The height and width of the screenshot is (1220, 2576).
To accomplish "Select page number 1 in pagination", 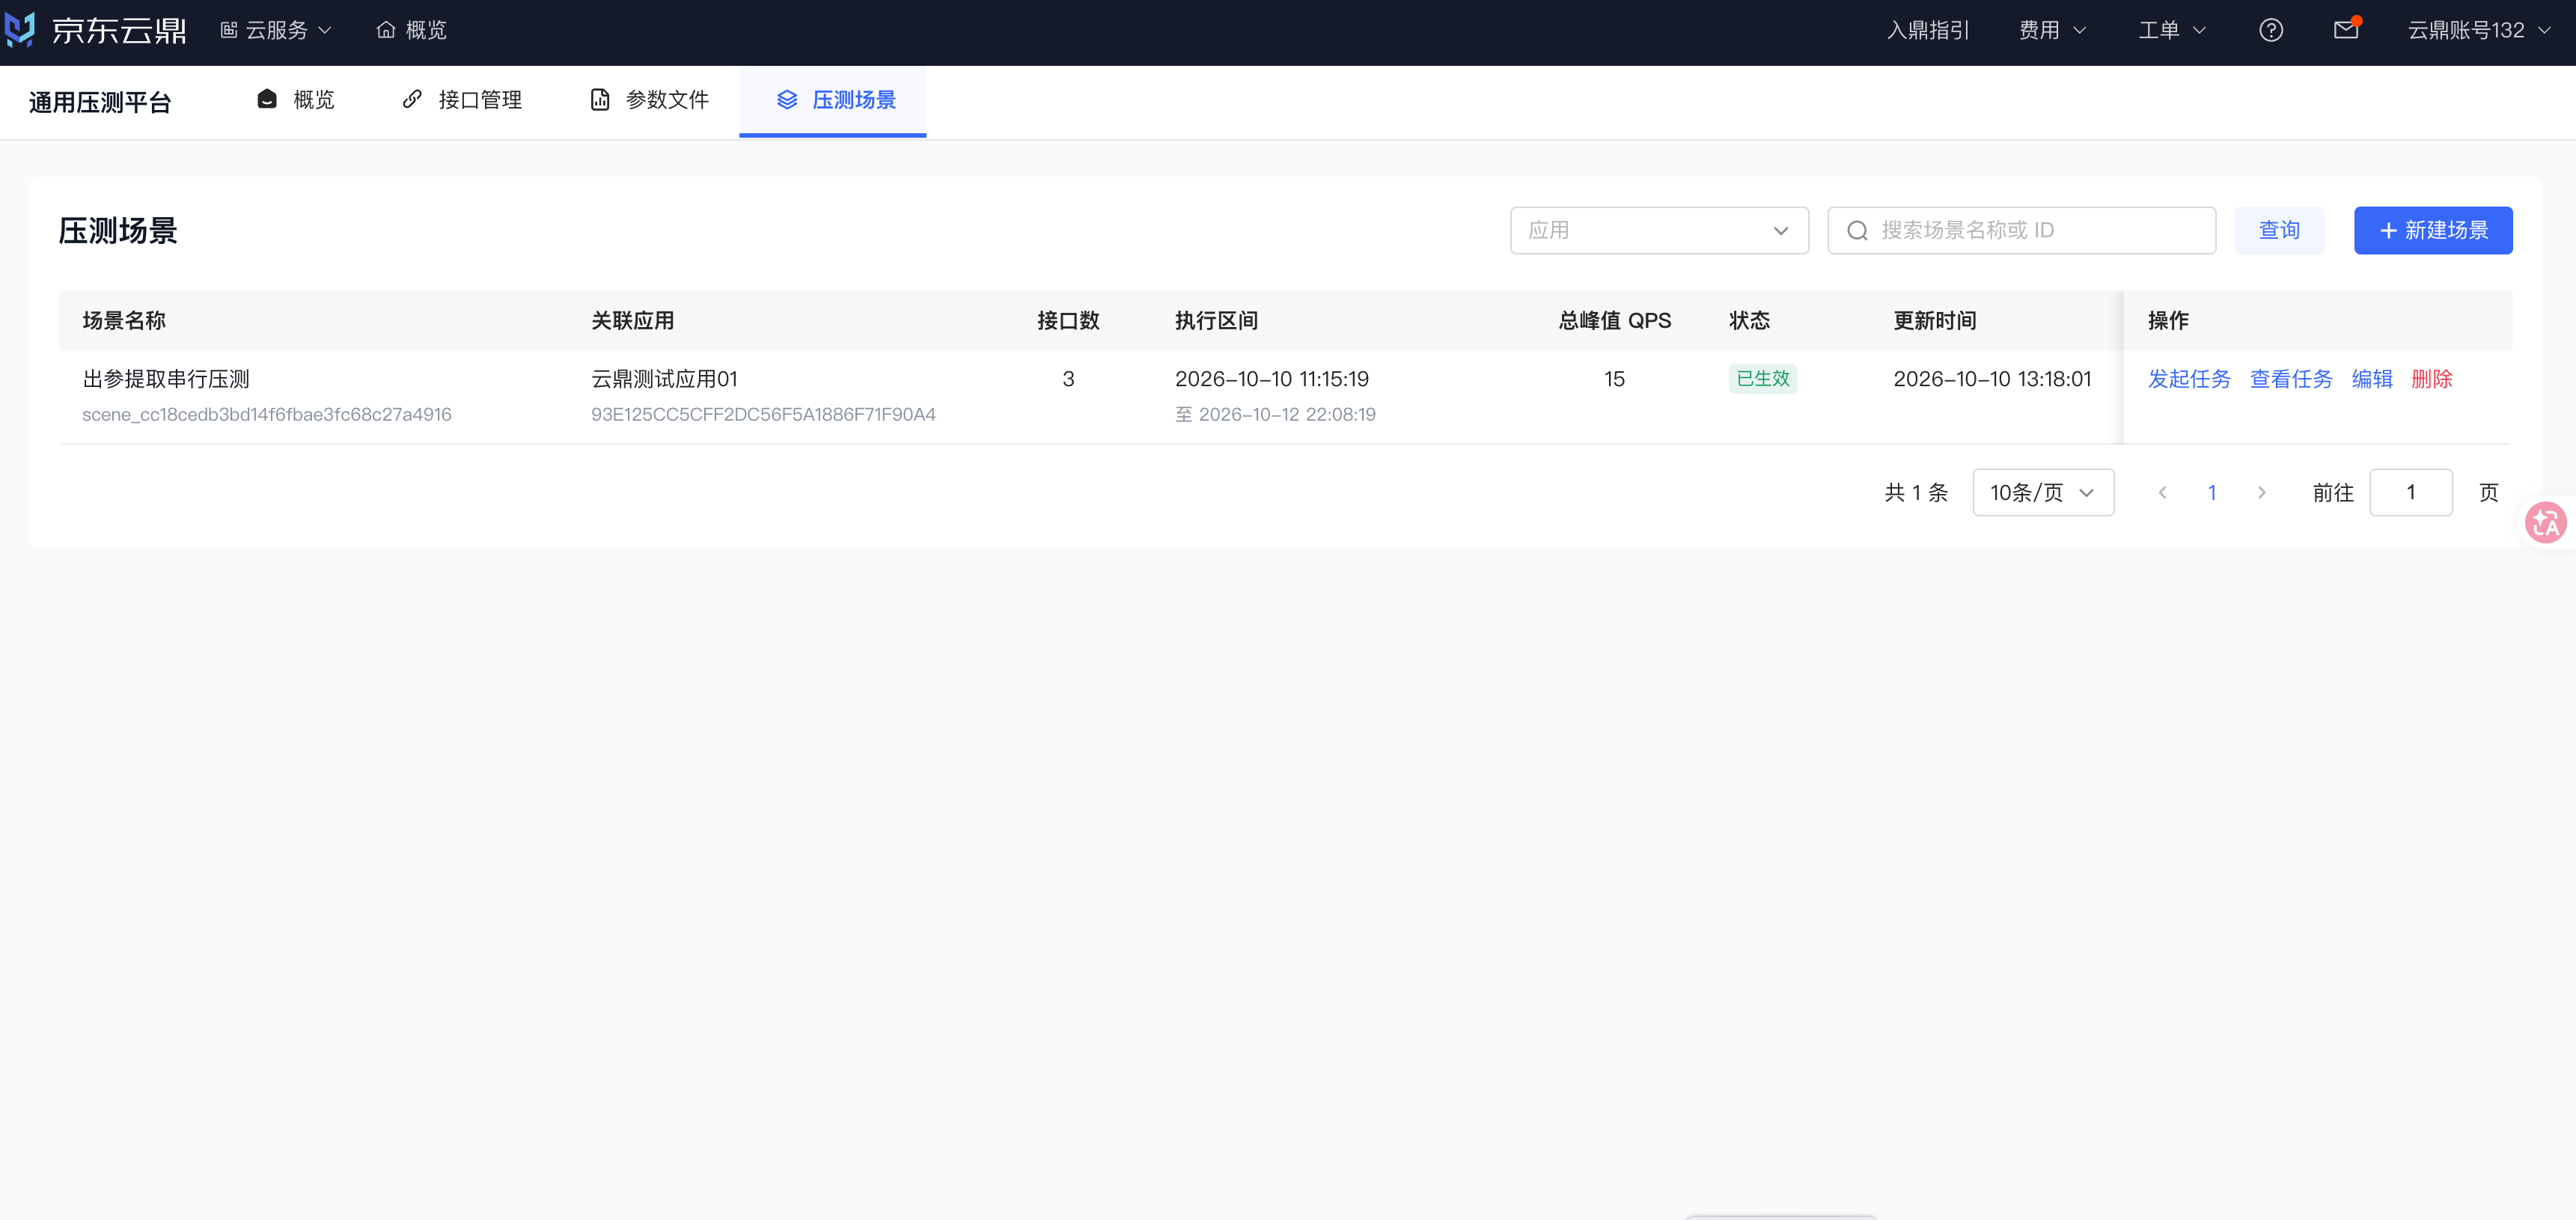I will click(2212, 493).
